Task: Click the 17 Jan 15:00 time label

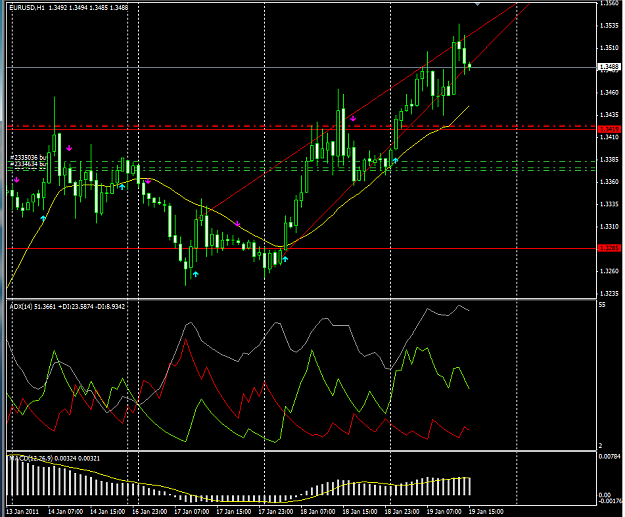Action: tap(234, 511)
